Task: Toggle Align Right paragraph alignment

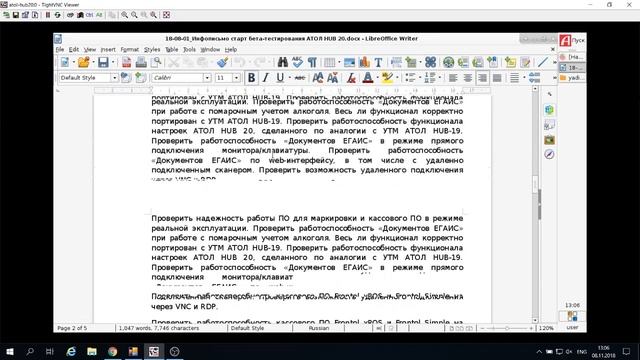Action: tap(482, 78)
